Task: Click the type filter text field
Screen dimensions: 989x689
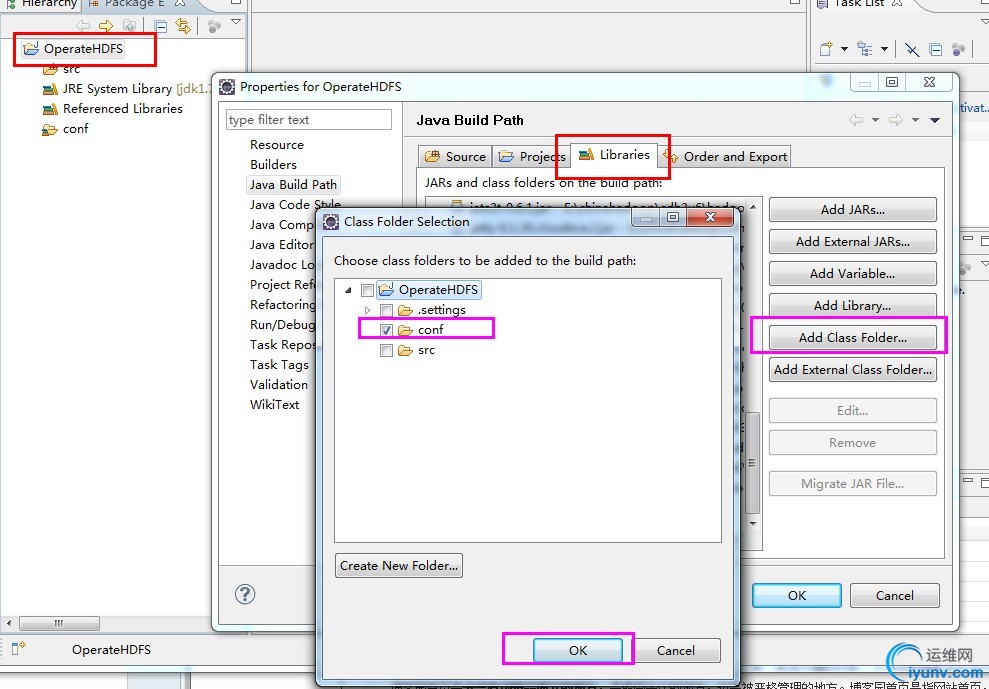Action: 308,120
